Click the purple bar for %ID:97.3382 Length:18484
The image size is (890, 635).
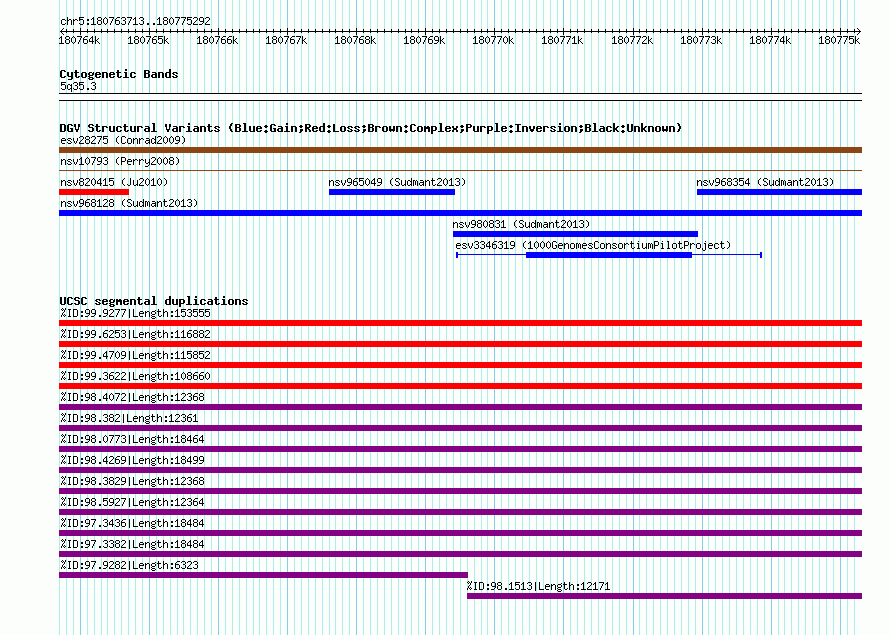pyautogui.click(x=460, y=554)
